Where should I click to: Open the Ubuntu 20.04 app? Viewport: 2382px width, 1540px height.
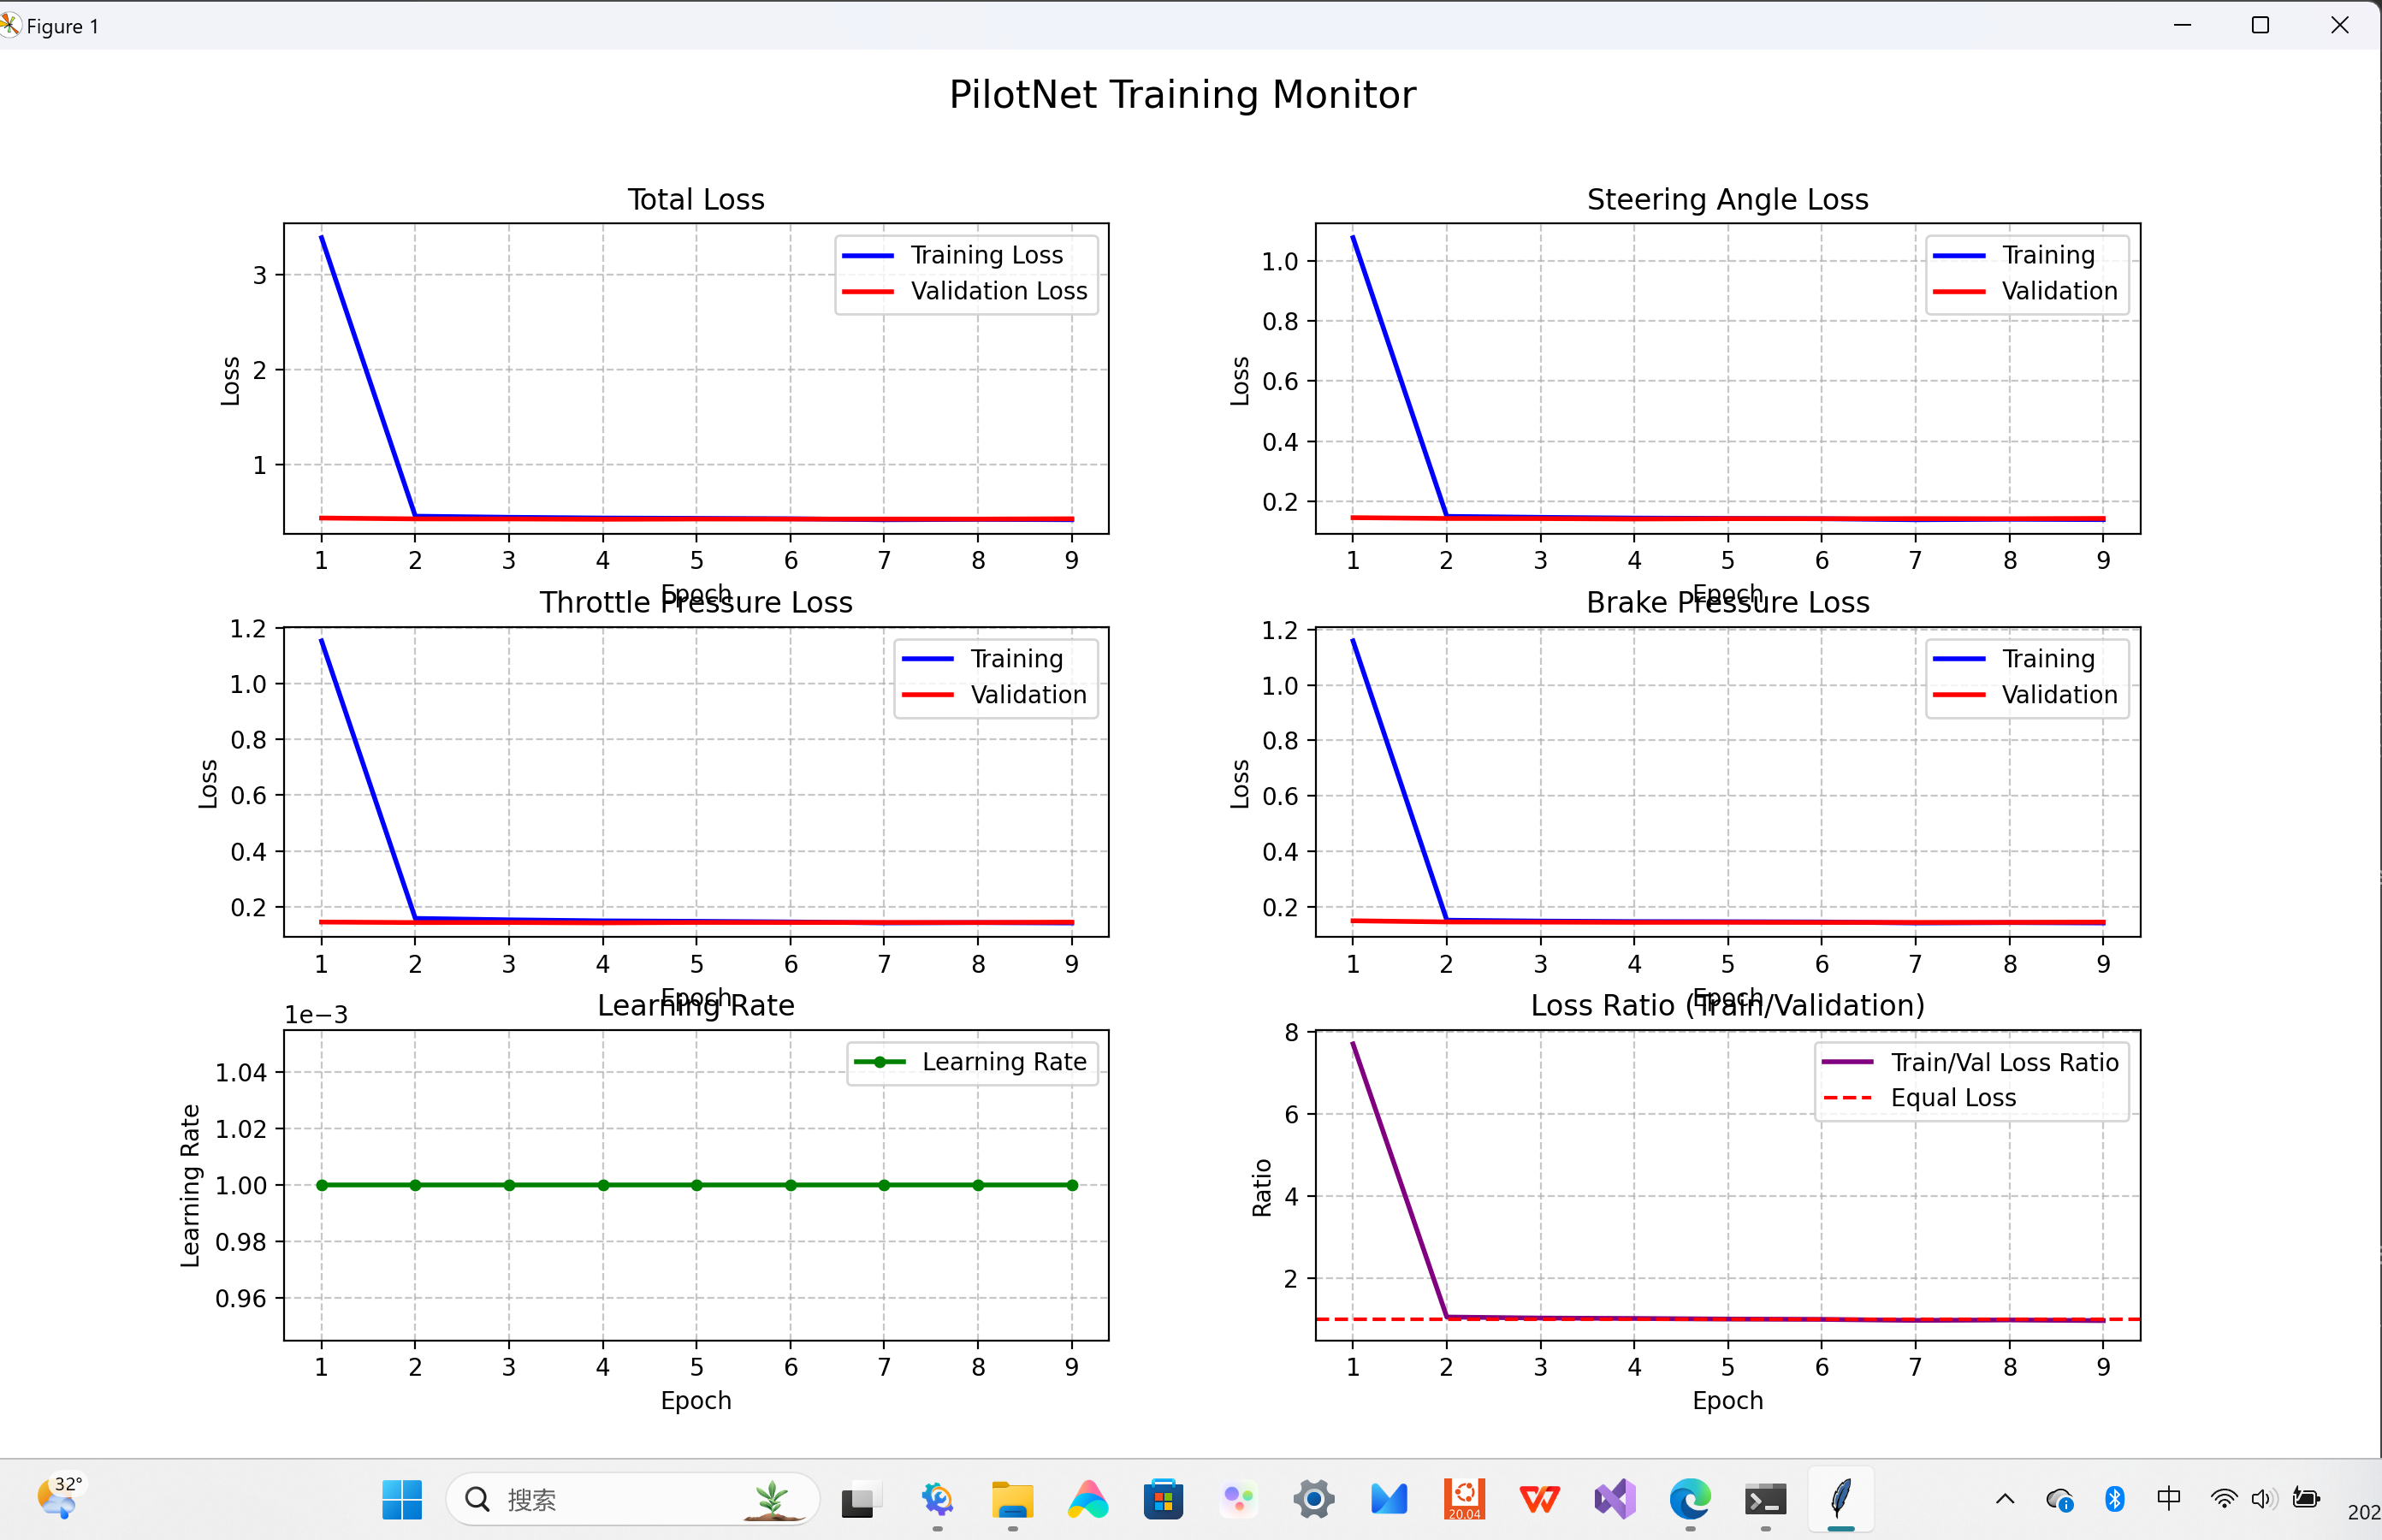[x=1464, y=1499]
